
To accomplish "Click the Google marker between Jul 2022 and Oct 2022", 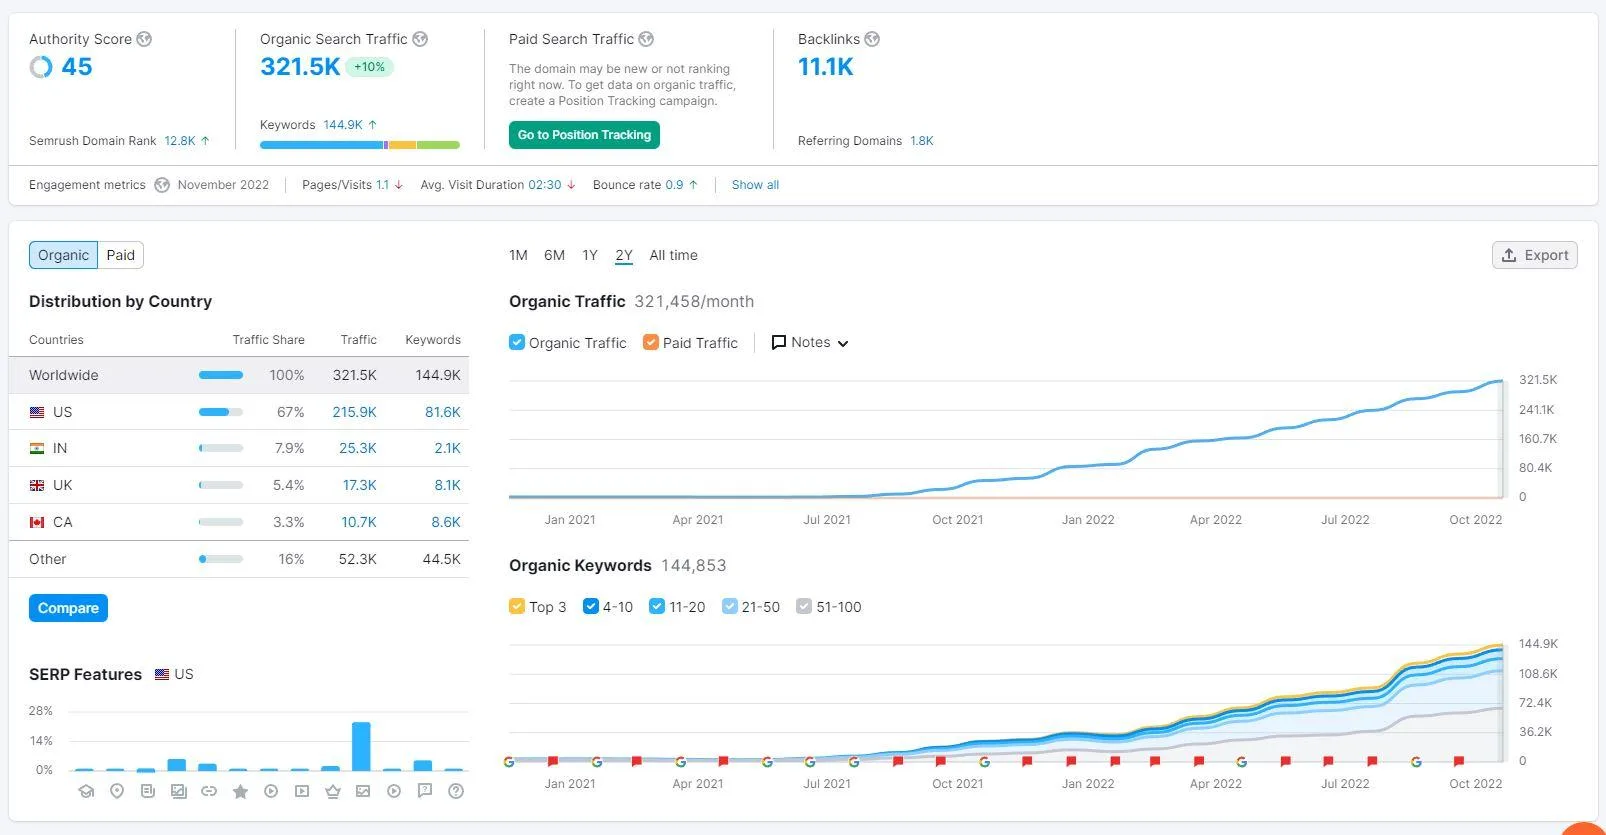I will (1416, 762).
